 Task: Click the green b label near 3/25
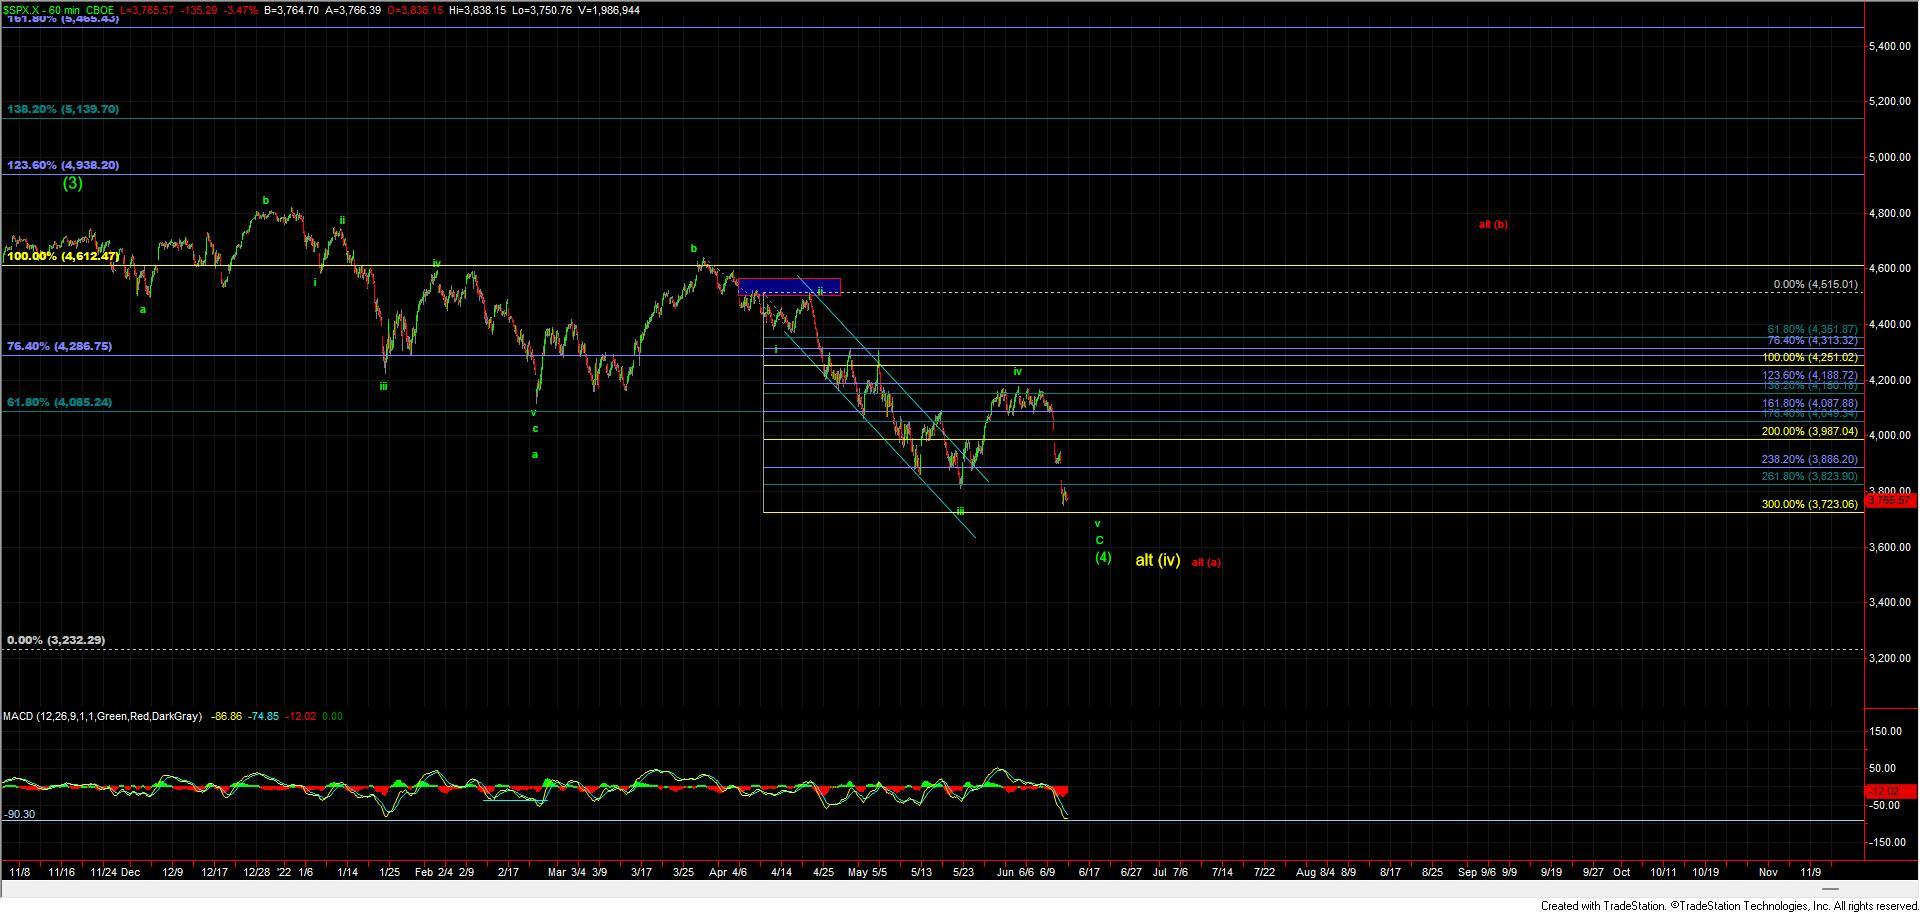coord(693,249)
